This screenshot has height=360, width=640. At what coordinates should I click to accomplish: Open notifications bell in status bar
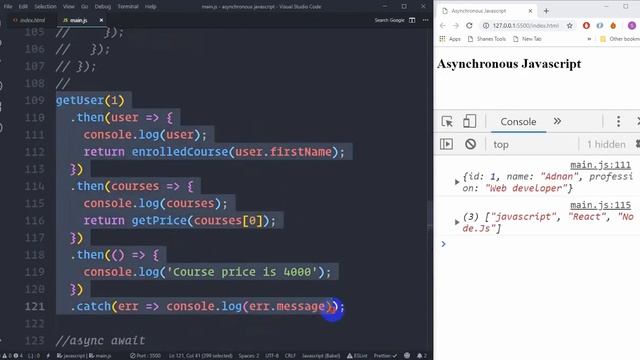click(421, 356)
